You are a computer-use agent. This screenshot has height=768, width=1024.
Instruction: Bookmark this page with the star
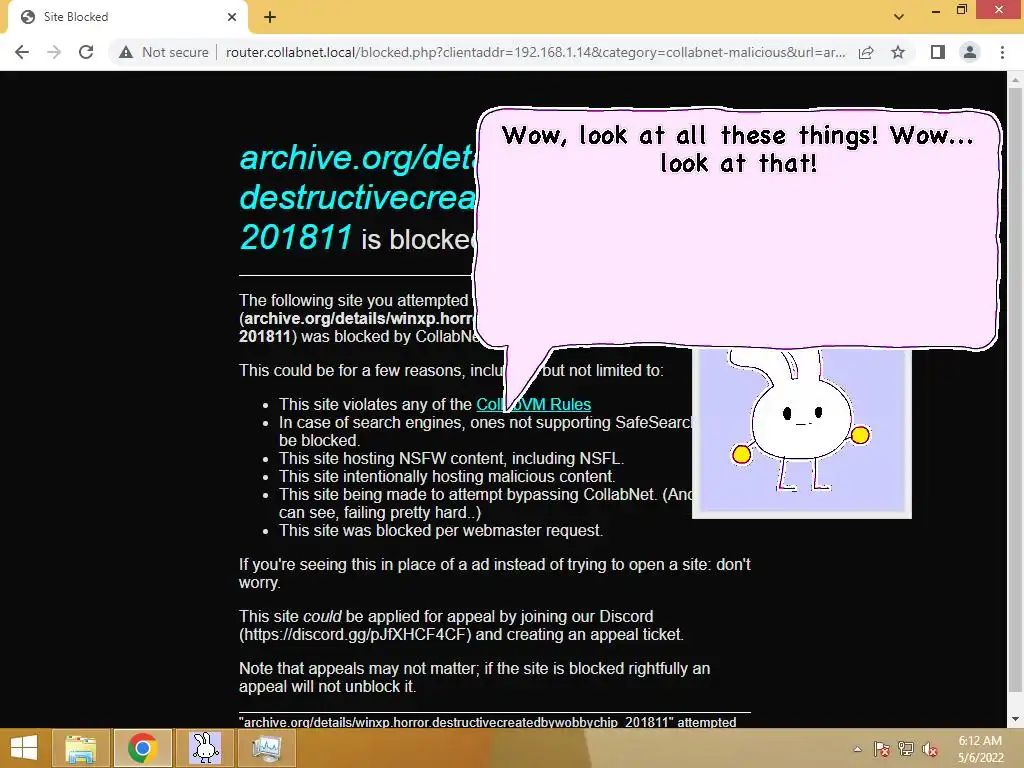point(898,52)
